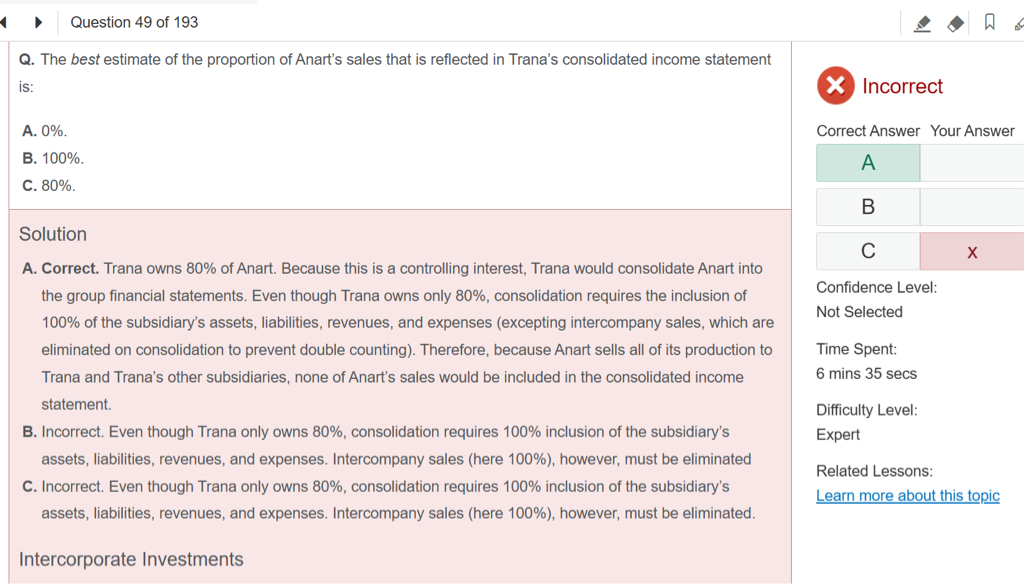The image size is (1024, 584).
Task: Click the Correct Answer C cell
Action: point(867,251)
